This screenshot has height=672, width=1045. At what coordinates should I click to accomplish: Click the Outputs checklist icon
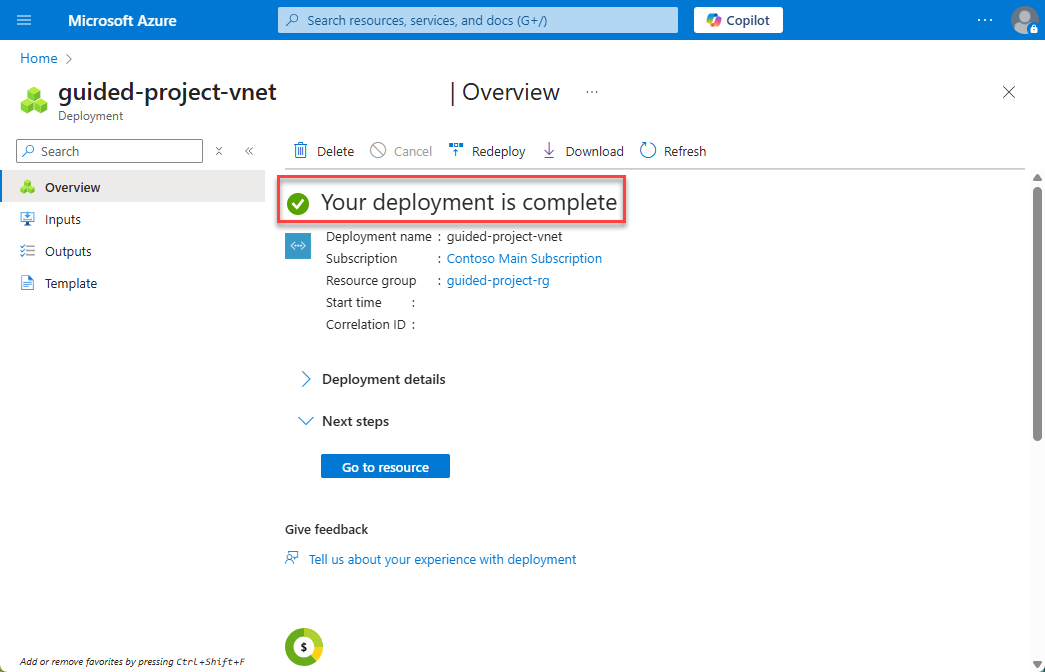(x=27, y=251)
